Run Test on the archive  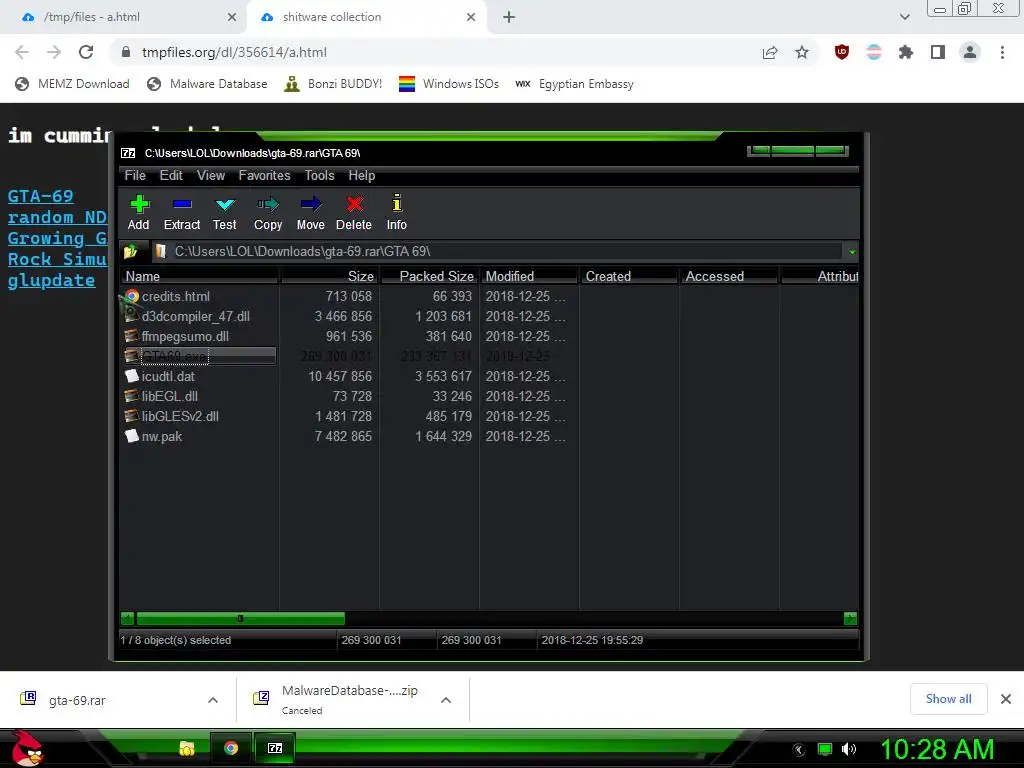click(x=225, y=212)
